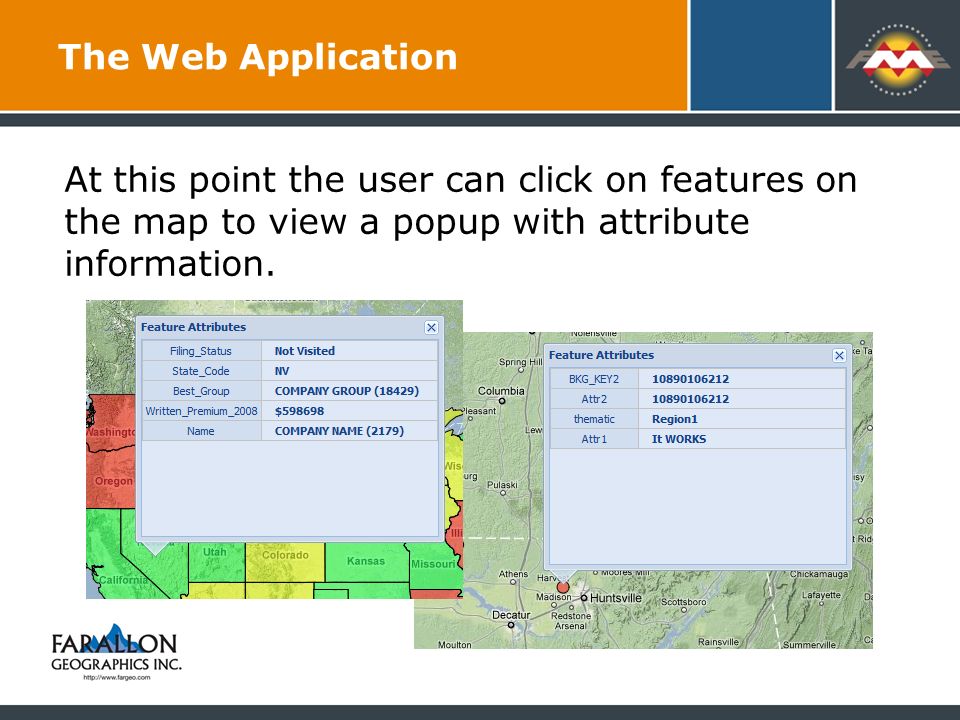Screen dimensions: 960x720
Task: Select the Name attribute label
Action: [201, 431]
